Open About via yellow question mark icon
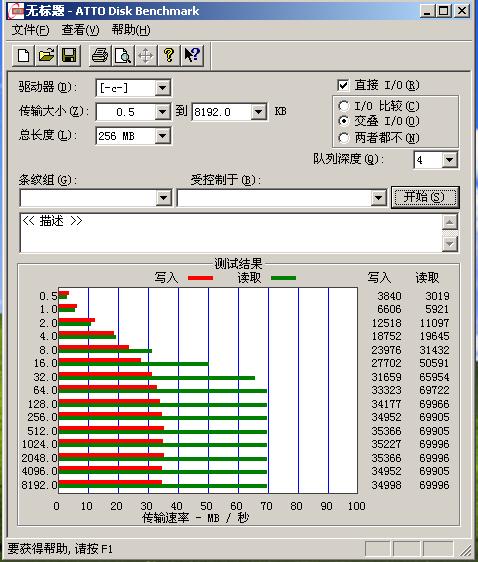Viewport: 478px width, 562px height. 169,56
